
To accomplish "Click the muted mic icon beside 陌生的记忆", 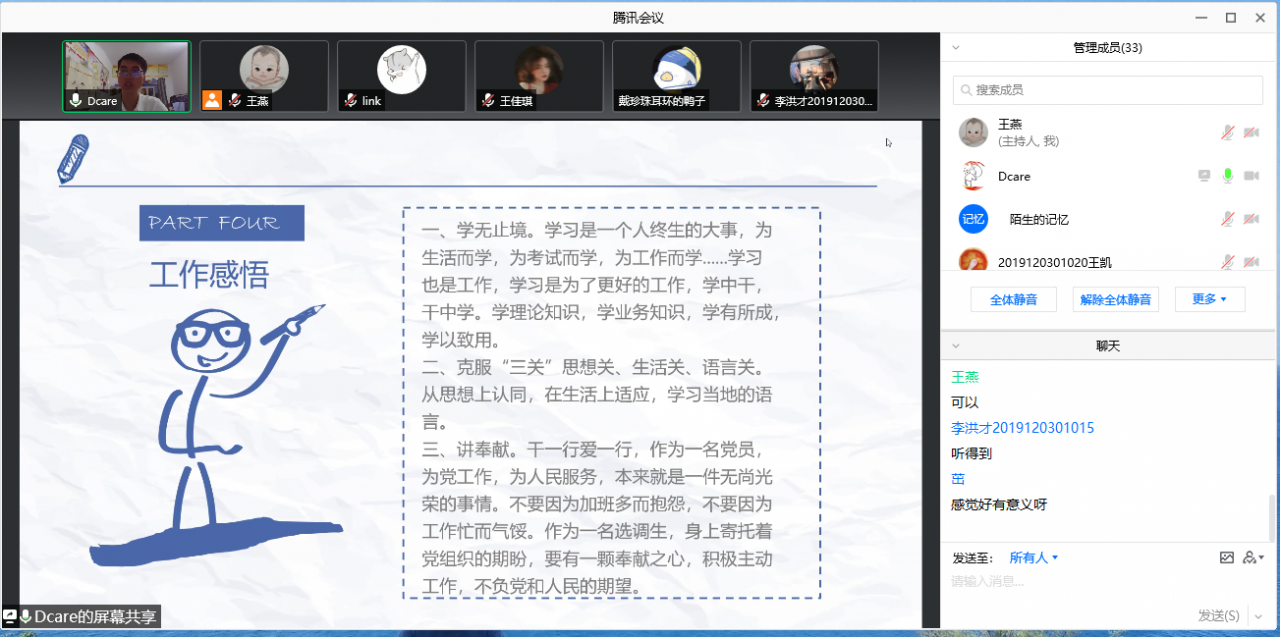I will [1228, 218].
